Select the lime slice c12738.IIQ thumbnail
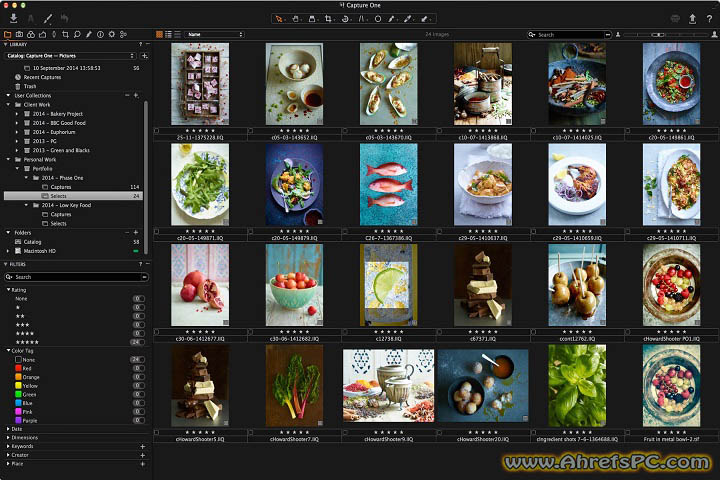 [x=388, y=285]
